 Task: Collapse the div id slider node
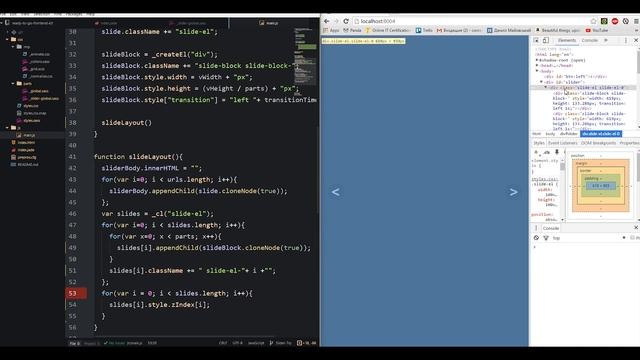[542, 82]
